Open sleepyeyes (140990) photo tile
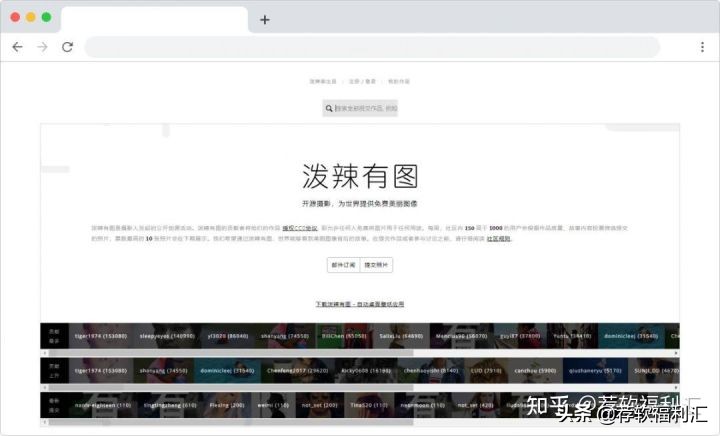The height and width of the screenshot is (436, 720). click(167, 336)
